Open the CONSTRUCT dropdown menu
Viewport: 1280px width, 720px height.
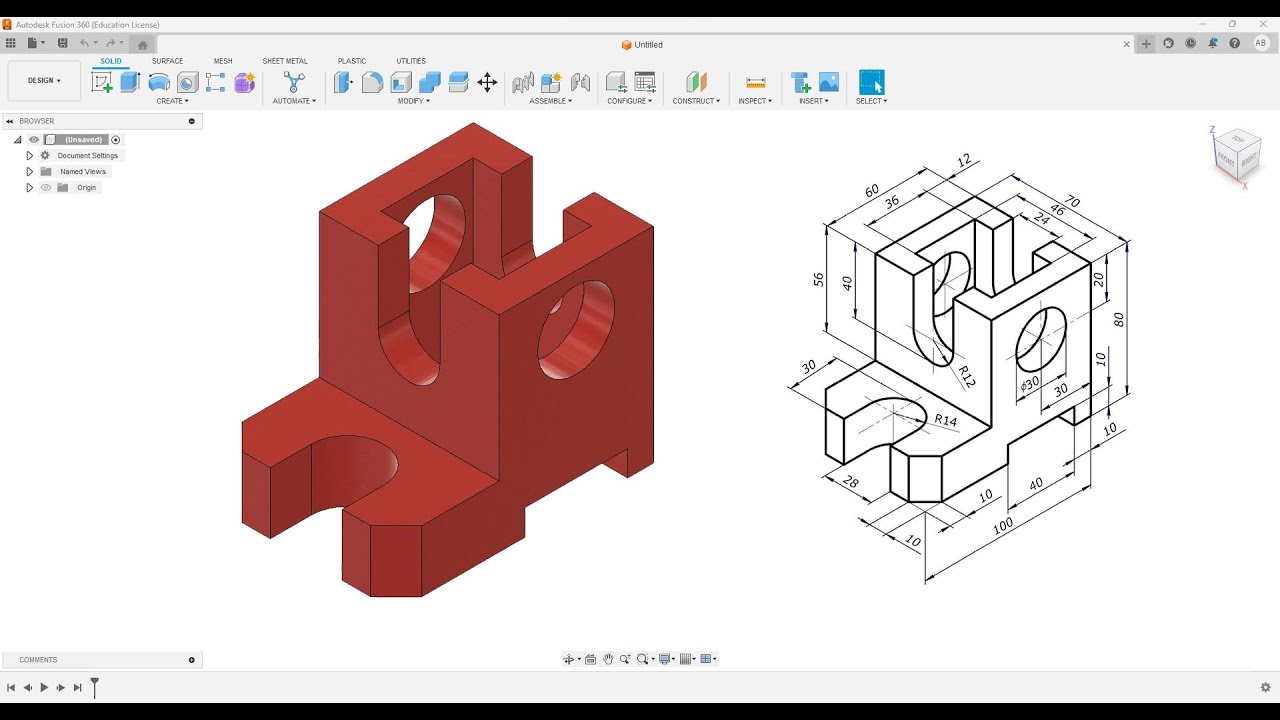[696, 101]
